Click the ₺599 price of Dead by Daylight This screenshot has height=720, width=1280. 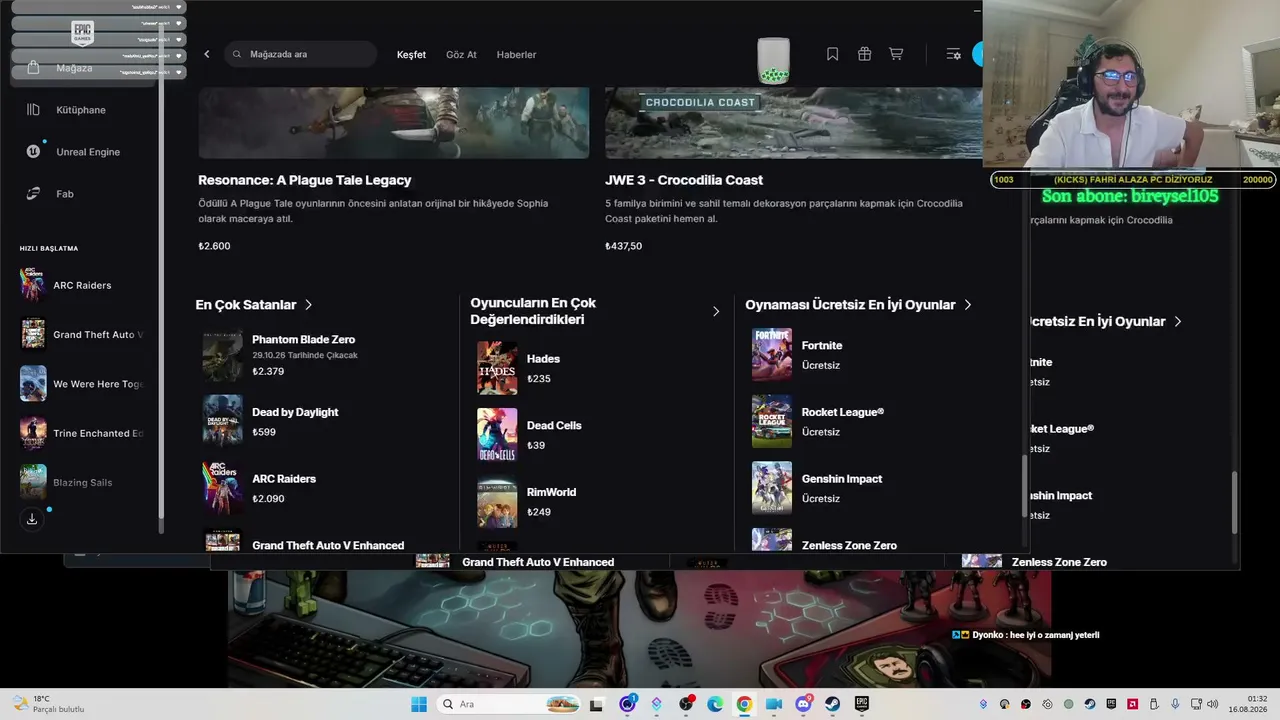click(264, 432)
